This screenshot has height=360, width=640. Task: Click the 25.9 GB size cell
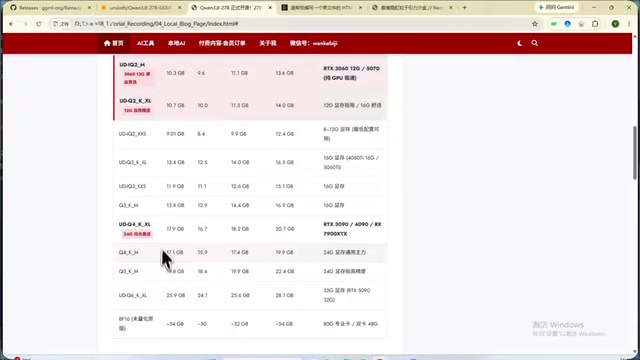tap(176, 296)
